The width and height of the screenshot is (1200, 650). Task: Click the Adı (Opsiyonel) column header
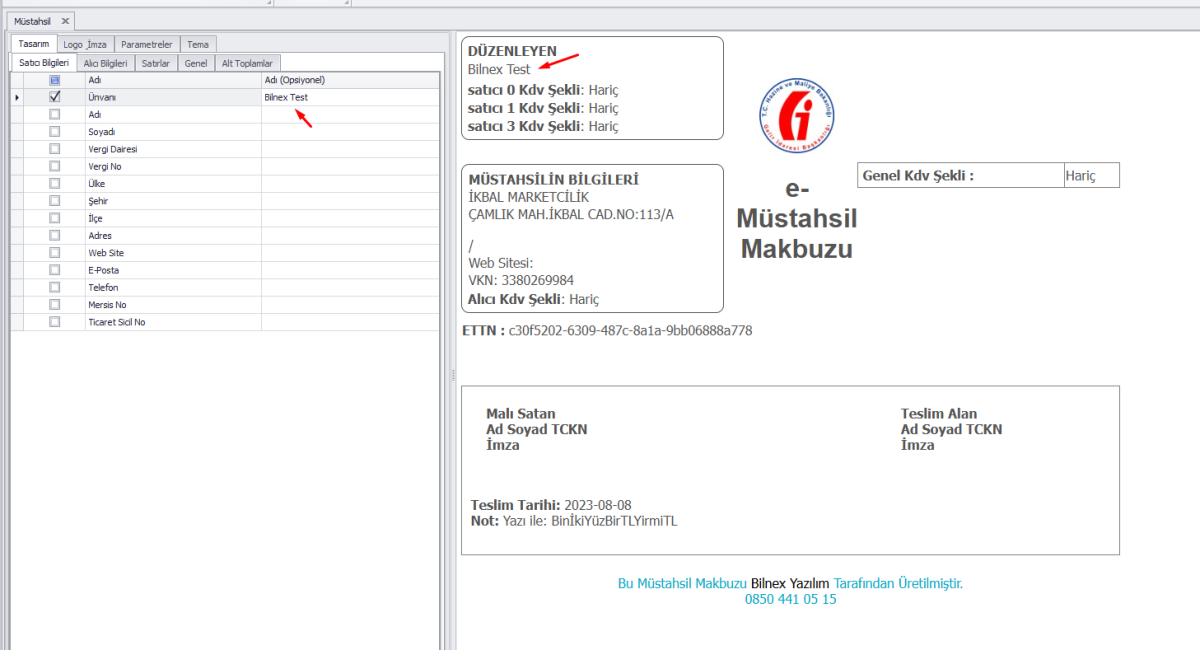(x=349, y=80)
